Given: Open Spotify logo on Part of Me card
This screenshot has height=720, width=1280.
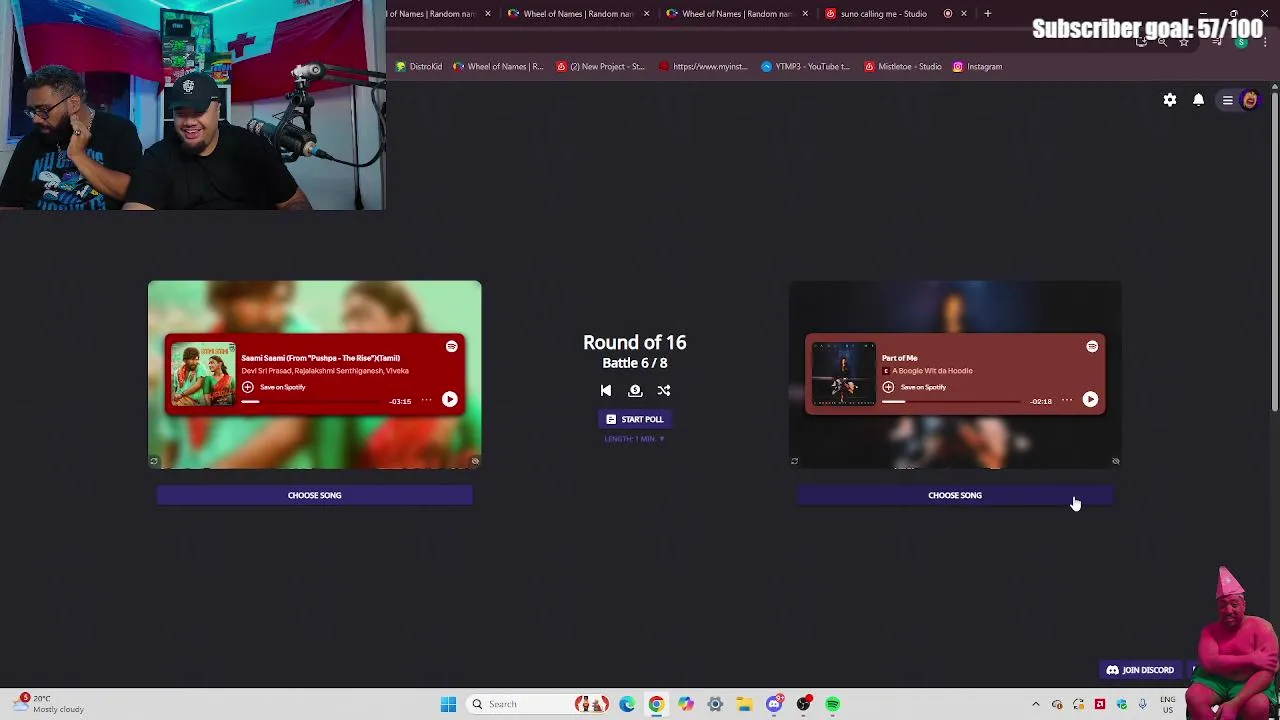Looking at the screenshot, I should coord(1092,346).
